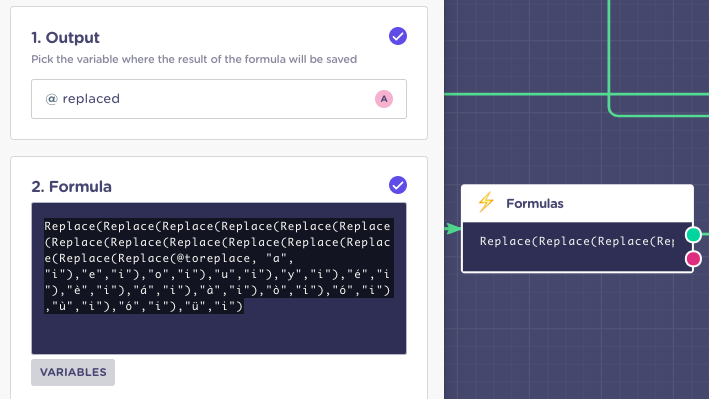Open the VARIABLES button
This screenshot has width=709, height=399.
point(73,372)
